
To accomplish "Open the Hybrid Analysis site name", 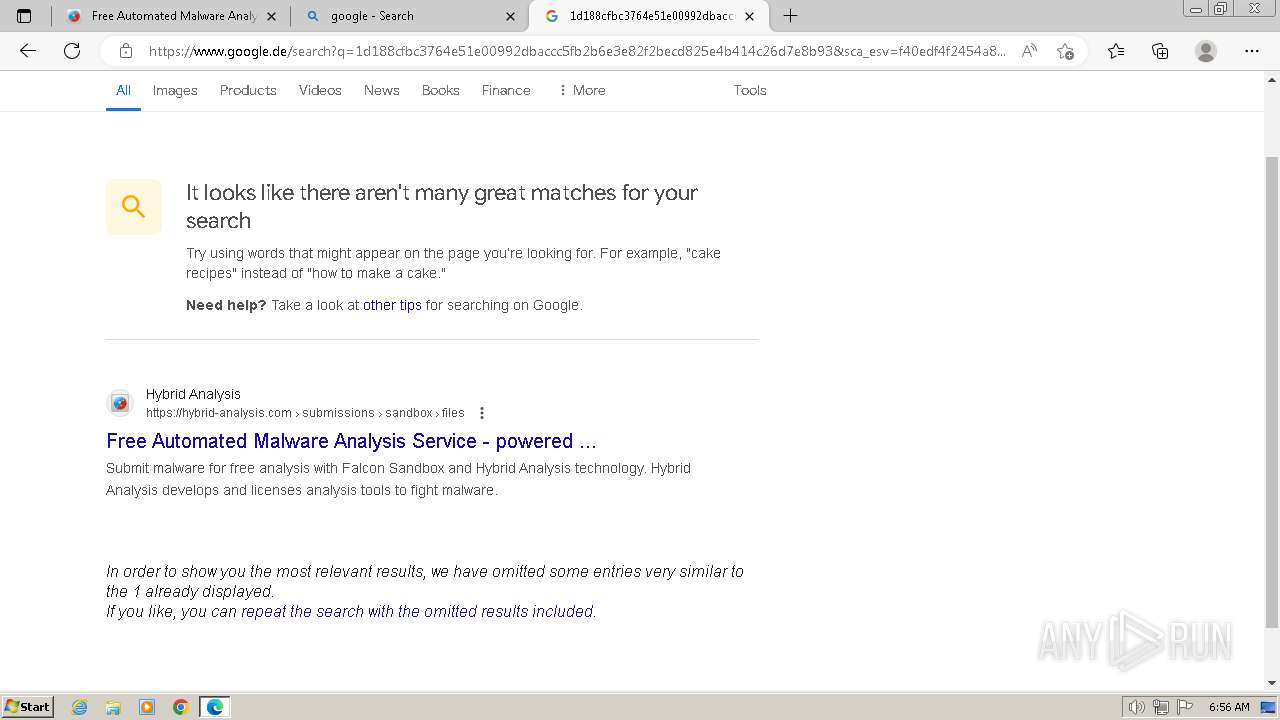I will (x=193, y=394).
